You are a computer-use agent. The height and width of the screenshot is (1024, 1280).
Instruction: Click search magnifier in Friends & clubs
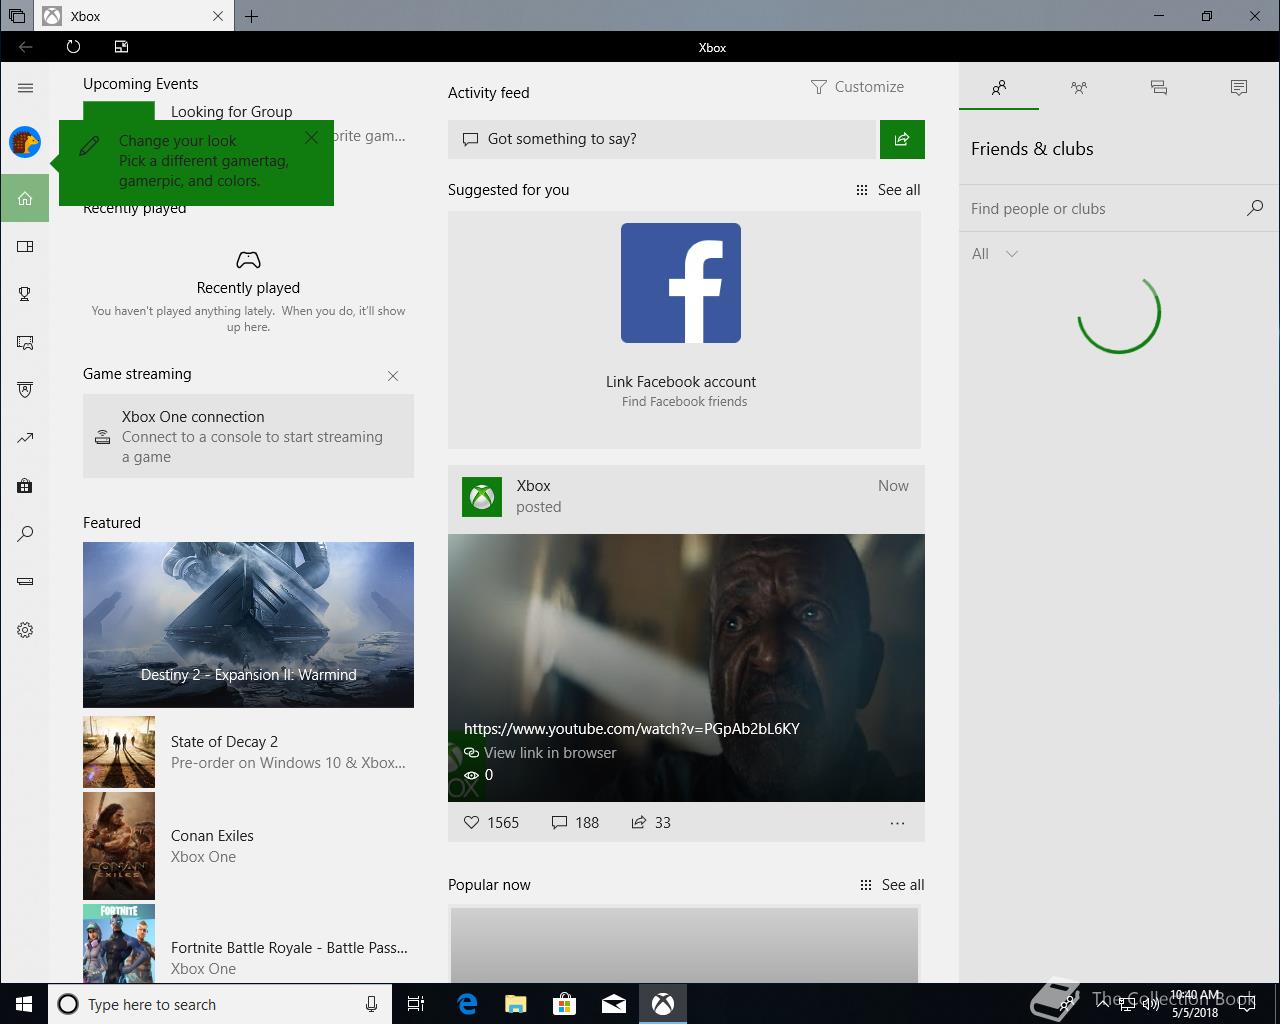click(x=1255, y=208)
